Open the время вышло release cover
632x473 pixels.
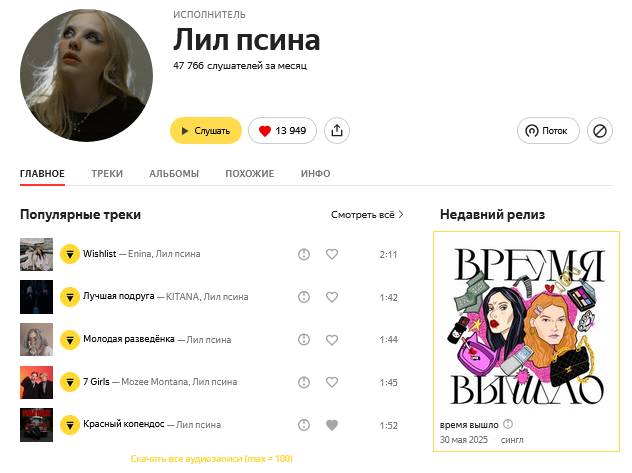(526, 326)
